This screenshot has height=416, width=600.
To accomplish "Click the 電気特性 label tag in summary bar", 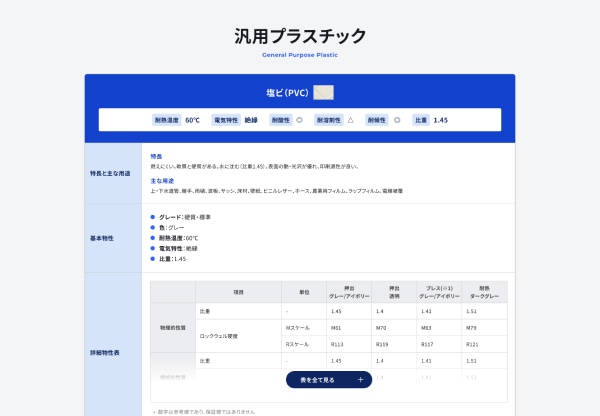I will [226, 120].
